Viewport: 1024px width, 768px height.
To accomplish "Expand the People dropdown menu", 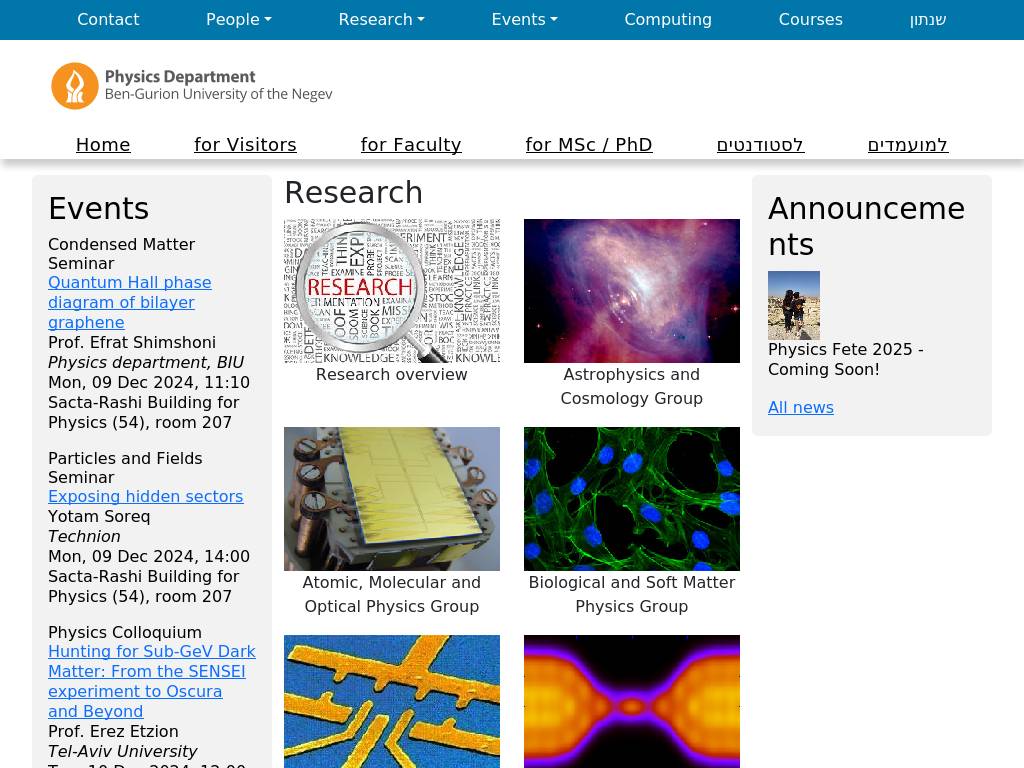I will [238, 20].
